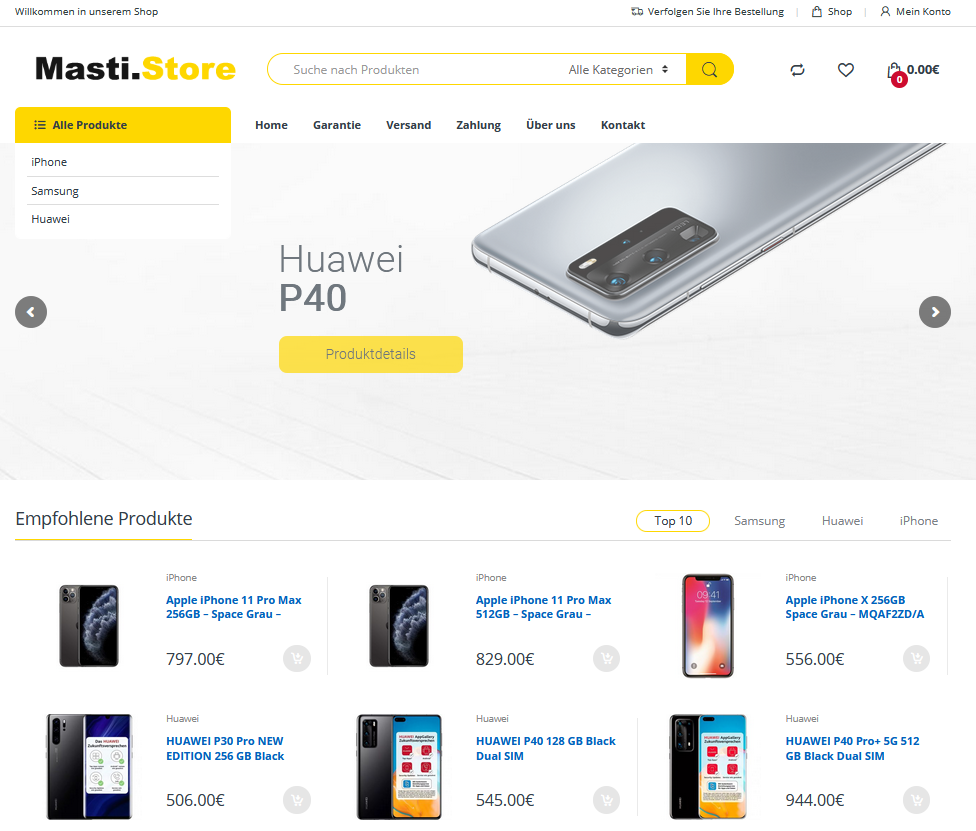Open the Garantie menu item
This screenshot has width=976, height=831.
pos(337,125)
